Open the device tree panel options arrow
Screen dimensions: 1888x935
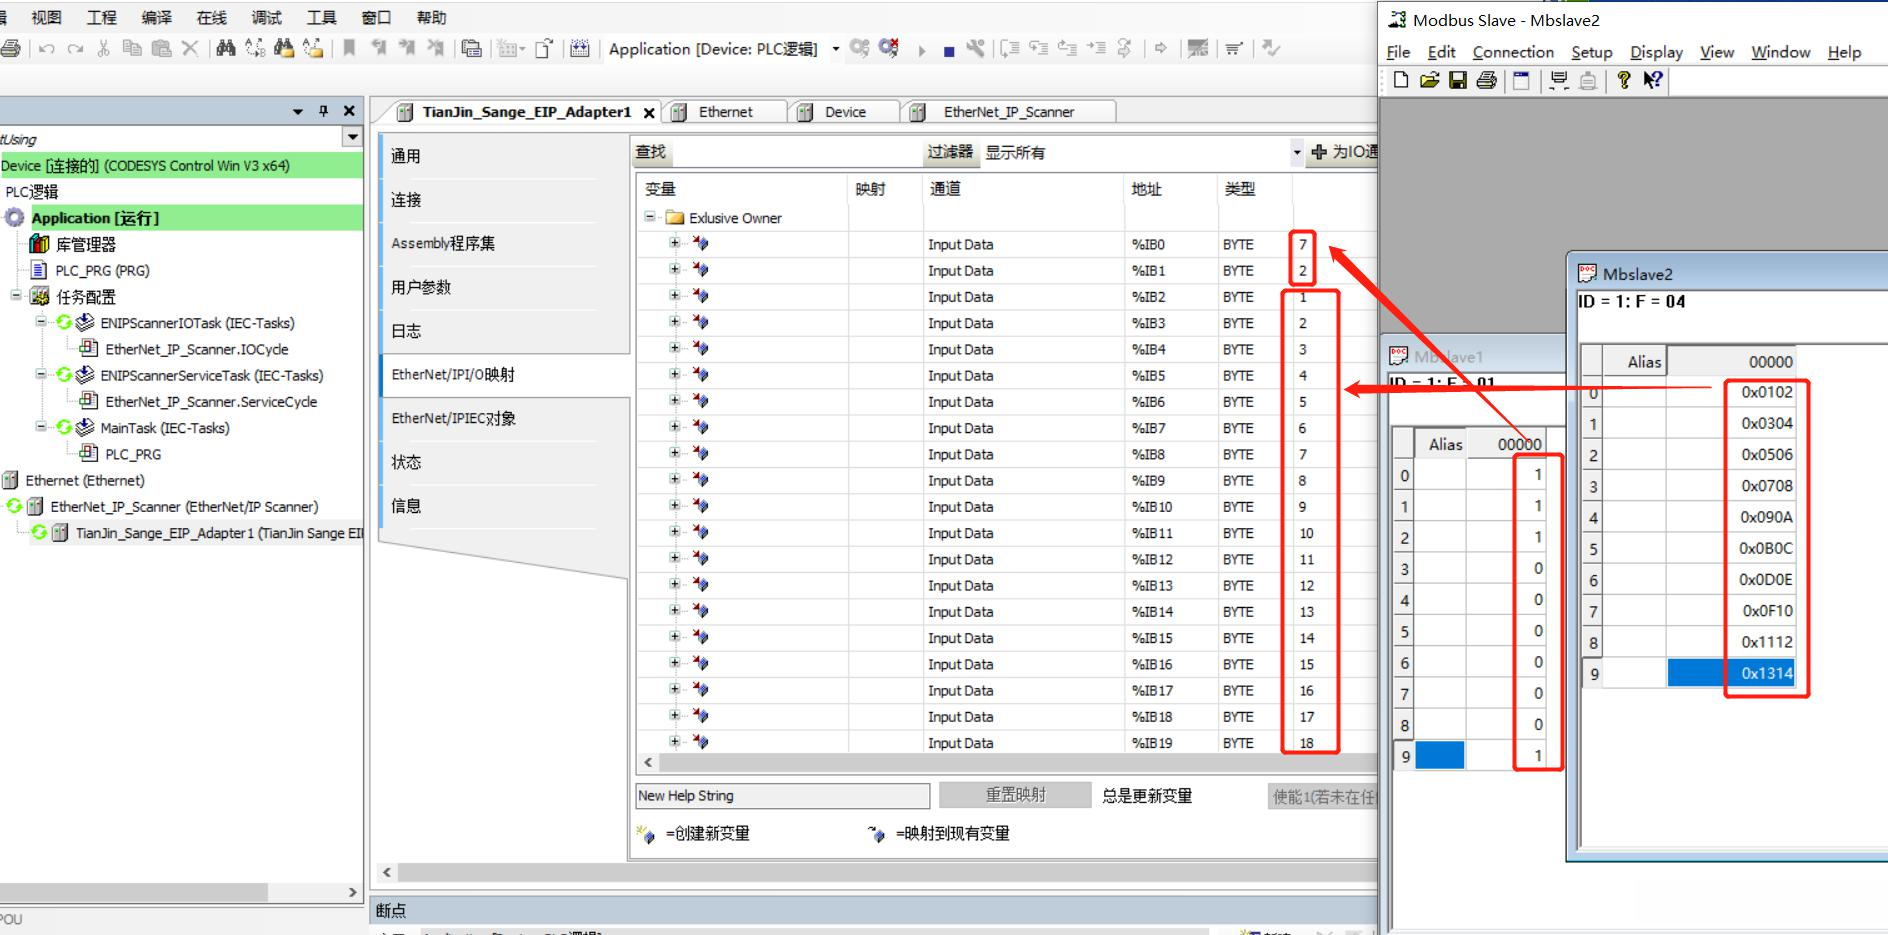coord(298,112)
